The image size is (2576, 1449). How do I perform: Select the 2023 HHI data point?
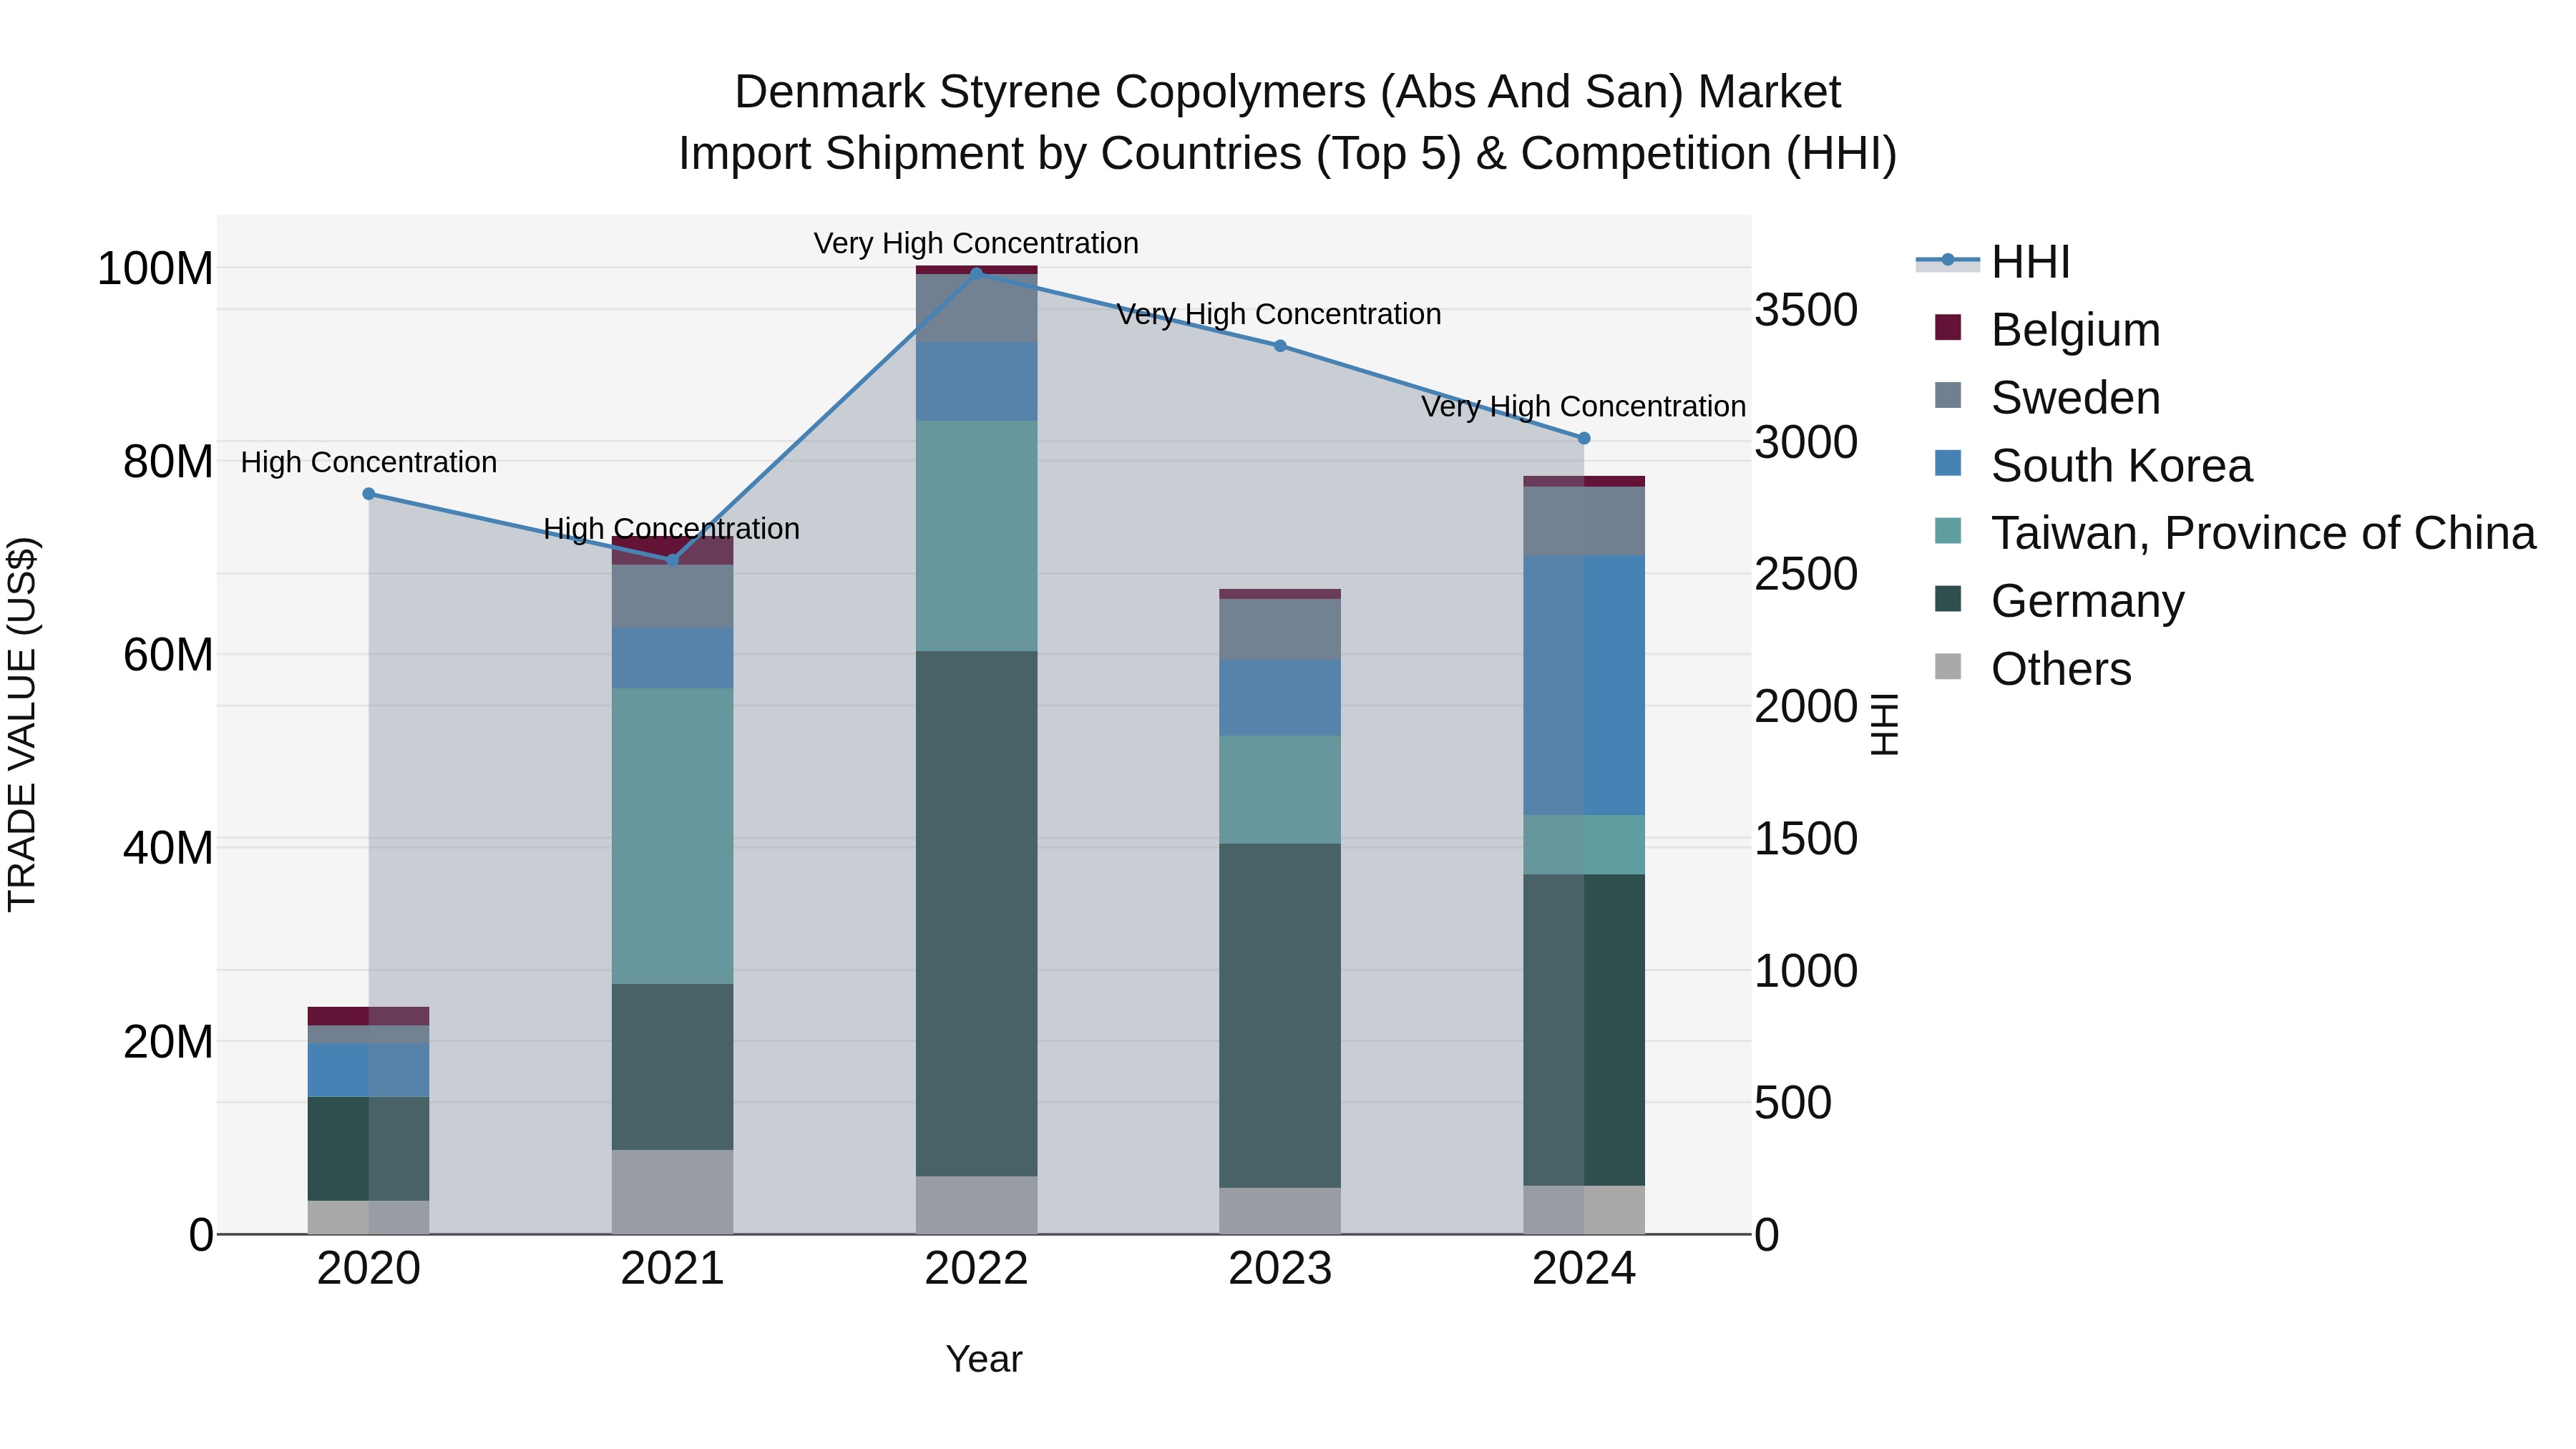click(1280, 346)
